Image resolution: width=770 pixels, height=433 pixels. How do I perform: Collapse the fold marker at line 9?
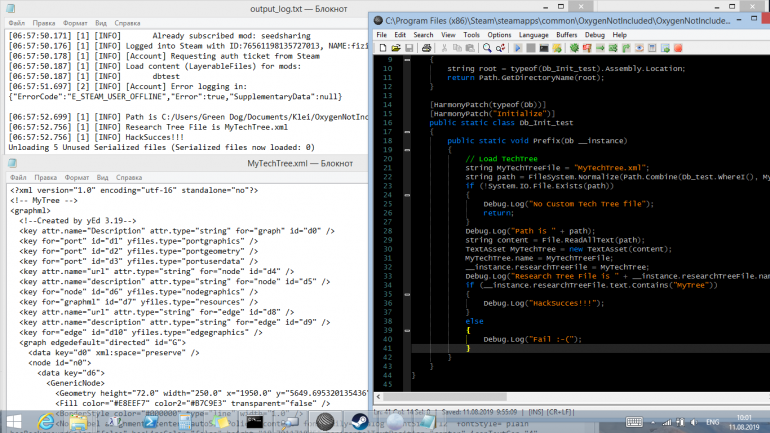(407, 59)
